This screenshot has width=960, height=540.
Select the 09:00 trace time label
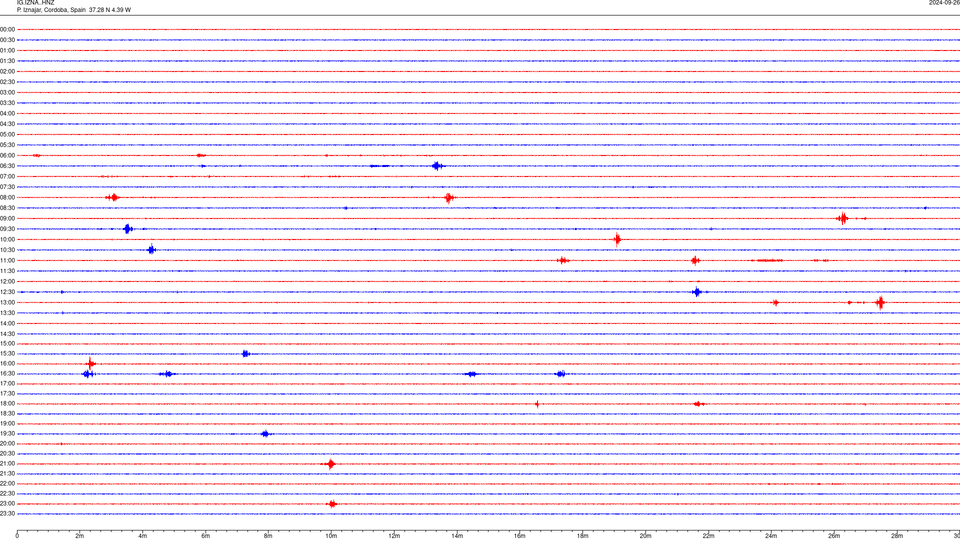pos(7,219)
